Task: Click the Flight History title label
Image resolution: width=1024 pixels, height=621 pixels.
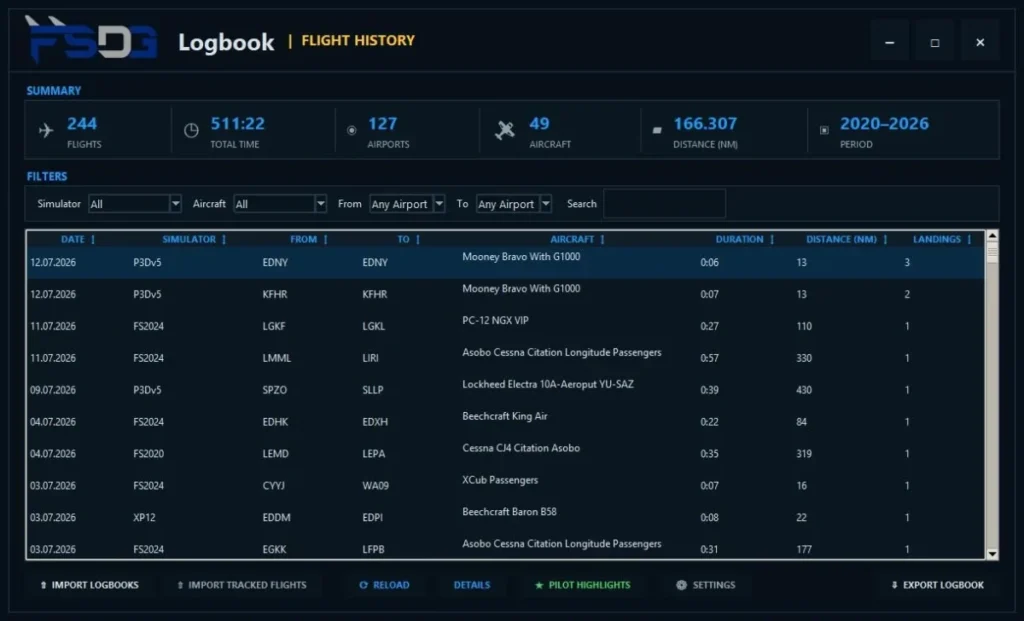Action: click(358, 40)
